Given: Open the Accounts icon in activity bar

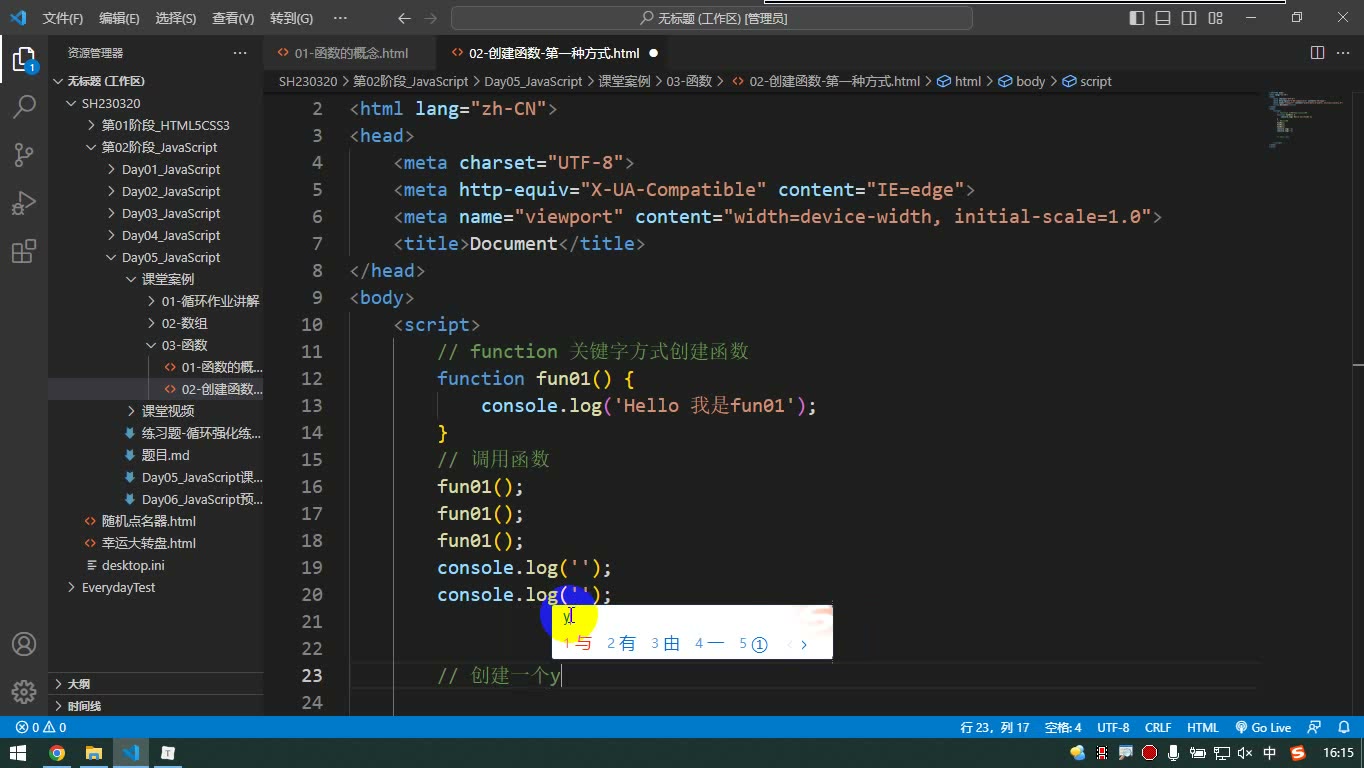Looking at the screenshot, I should (23, 644).
